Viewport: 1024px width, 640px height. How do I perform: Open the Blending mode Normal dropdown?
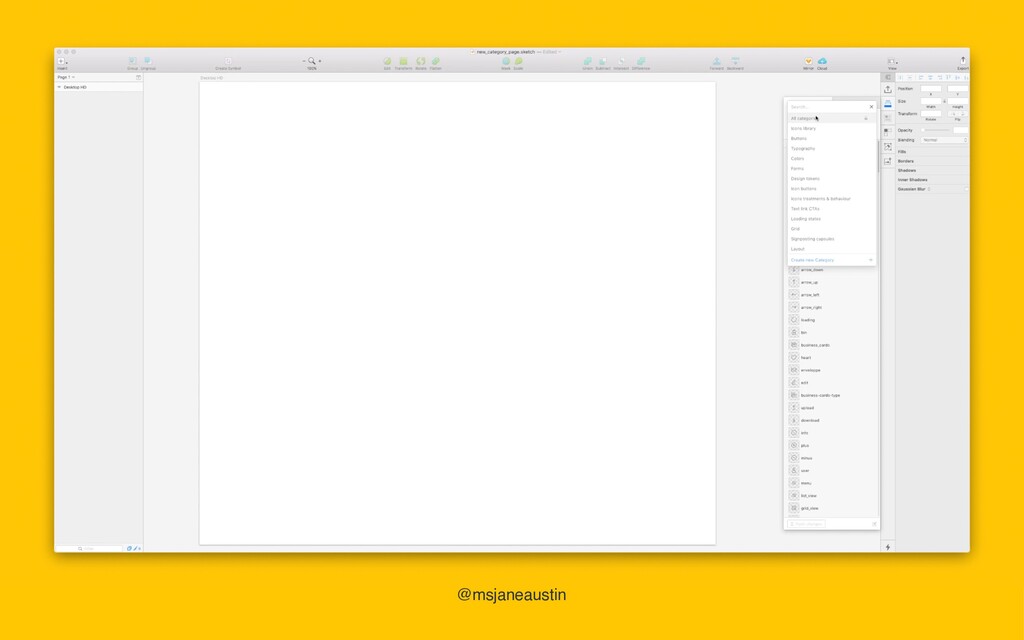click(944, 140)
